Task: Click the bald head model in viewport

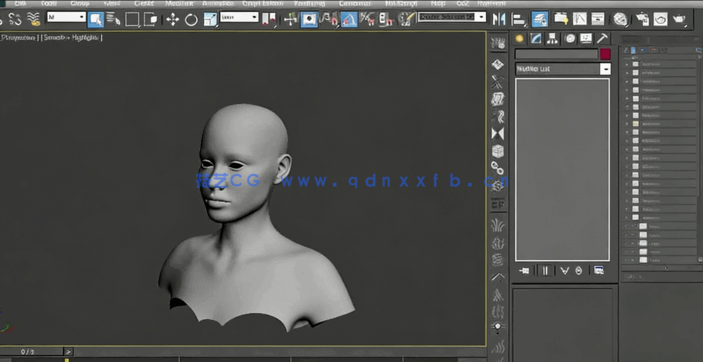Action: pos(244,164)
